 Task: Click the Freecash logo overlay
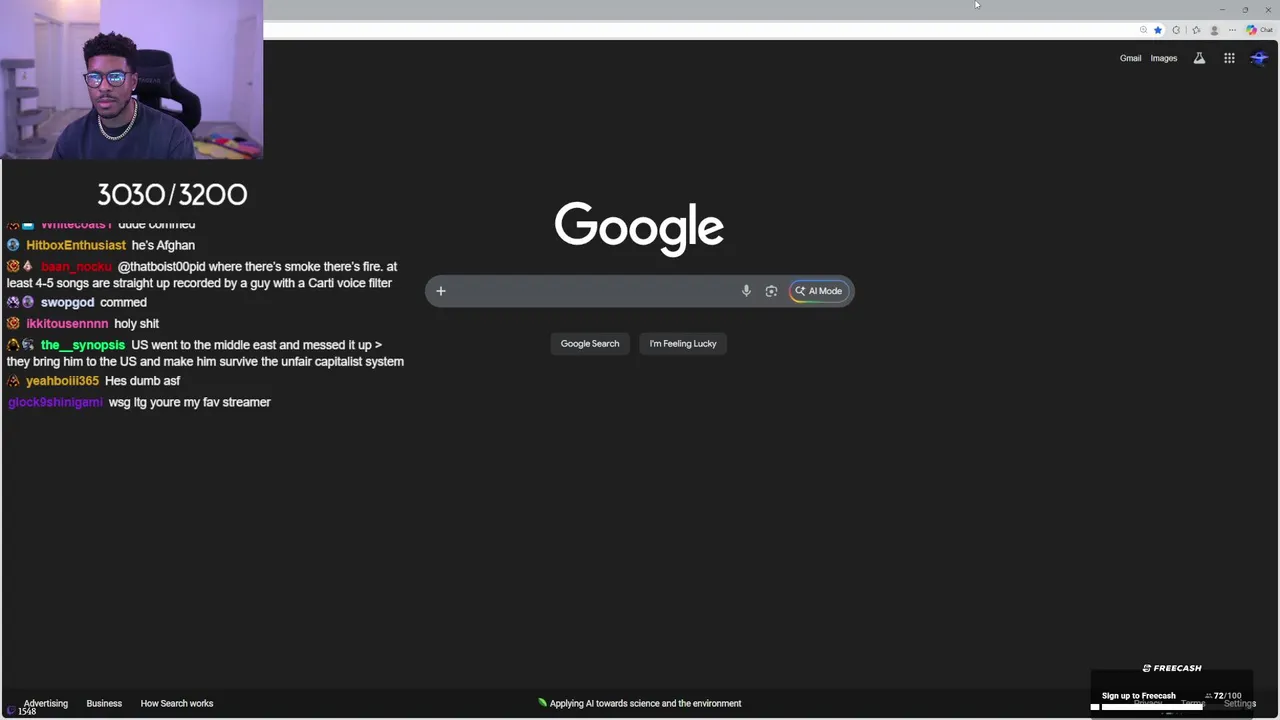click(x=1172, y=668)
